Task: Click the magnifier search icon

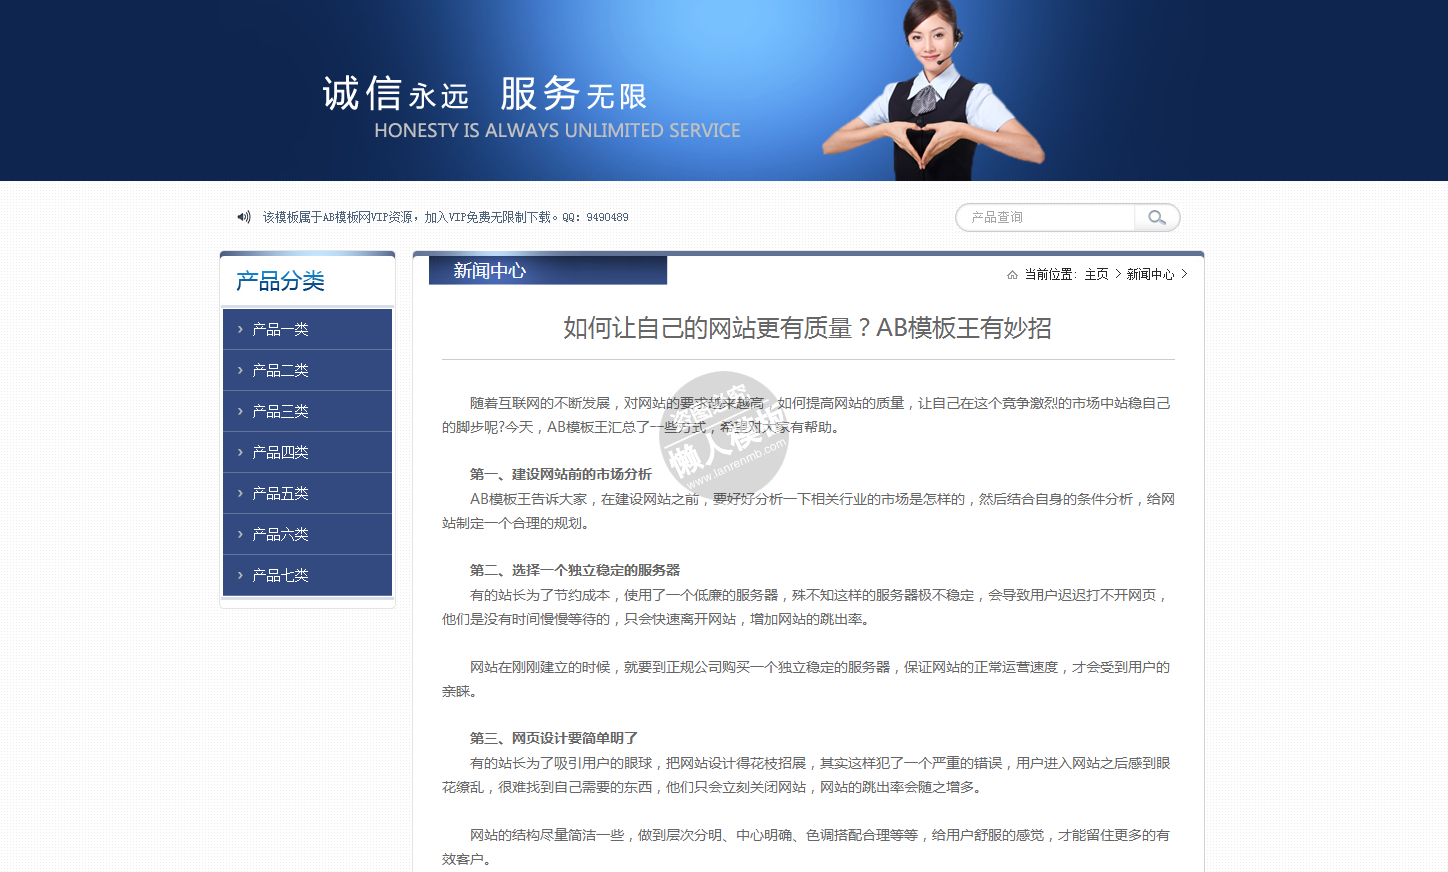Action: tap(1157, 217)
